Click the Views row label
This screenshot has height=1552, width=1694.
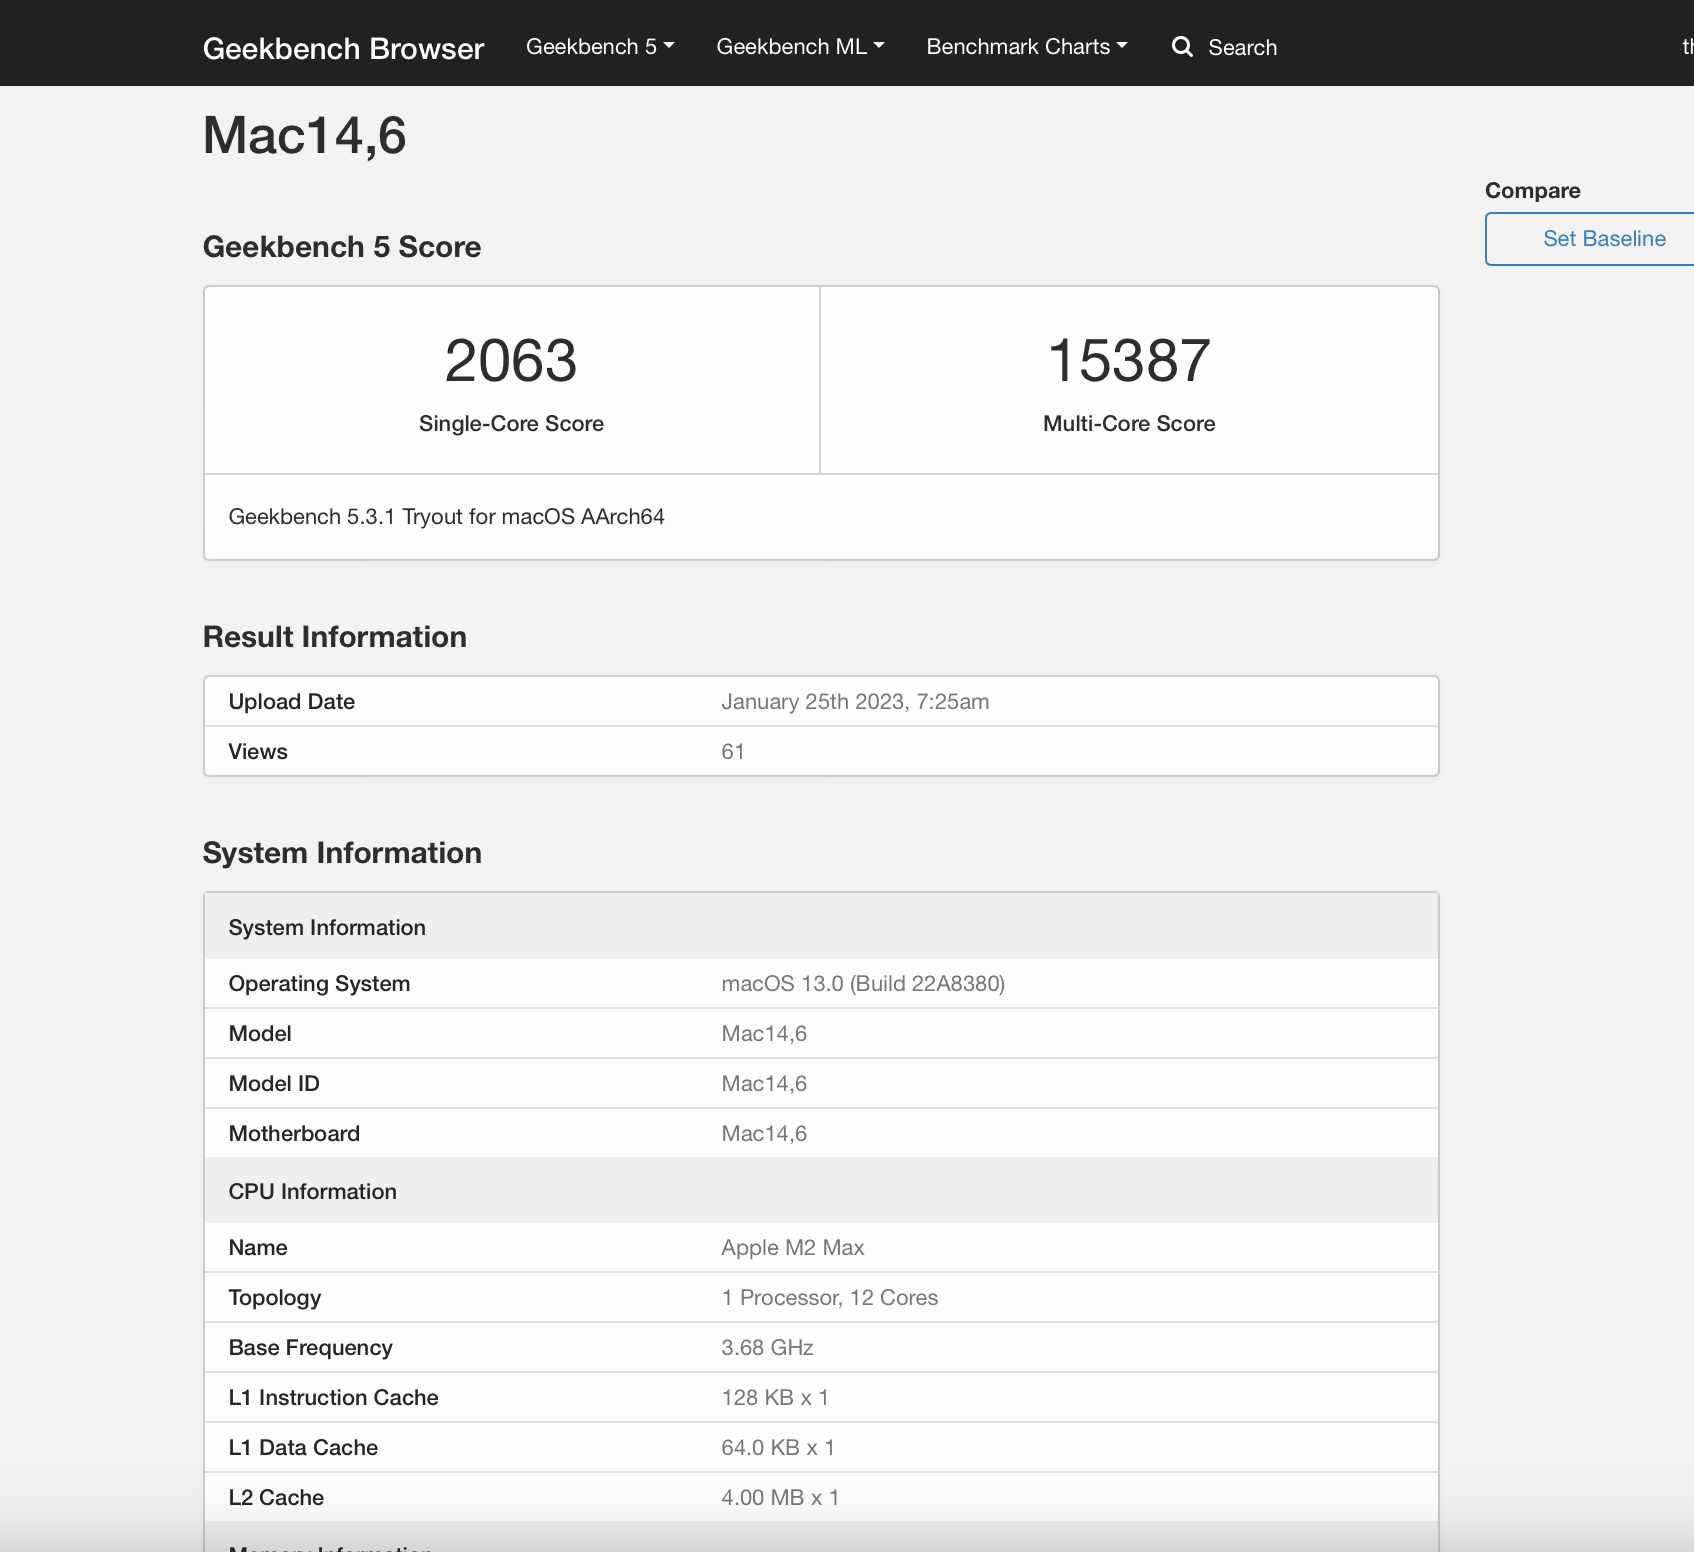tap(258, 752)
